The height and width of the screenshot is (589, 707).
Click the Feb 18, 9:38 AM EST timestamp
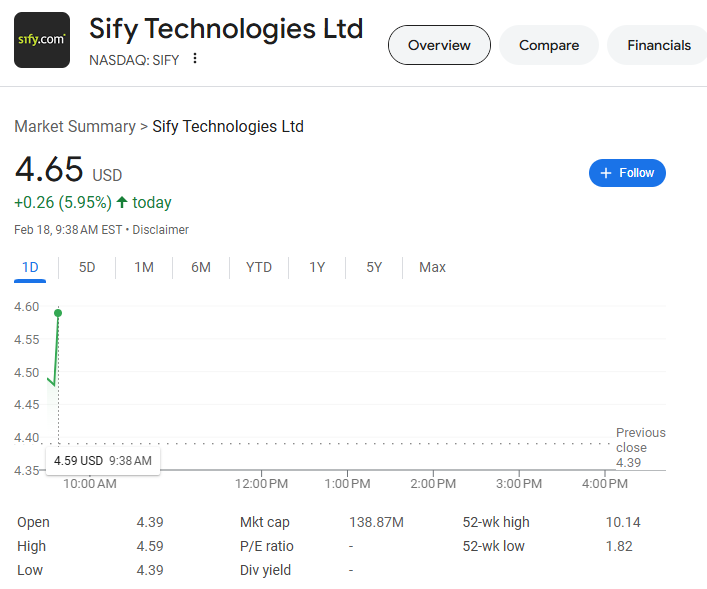tap(68, 230)
